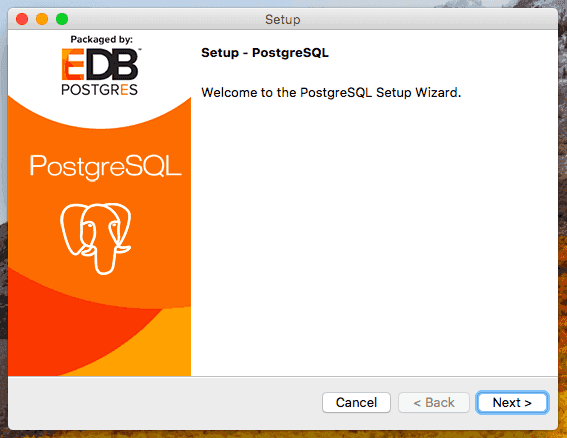Click the 'Packaged by:' label
The image size is (567, 438).
click(x=102, y=39)
